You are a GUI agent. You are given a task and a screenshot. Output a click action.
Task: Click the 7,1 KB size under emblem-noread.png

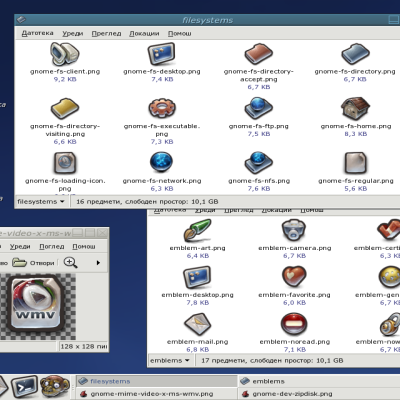(x=294, y=349)
